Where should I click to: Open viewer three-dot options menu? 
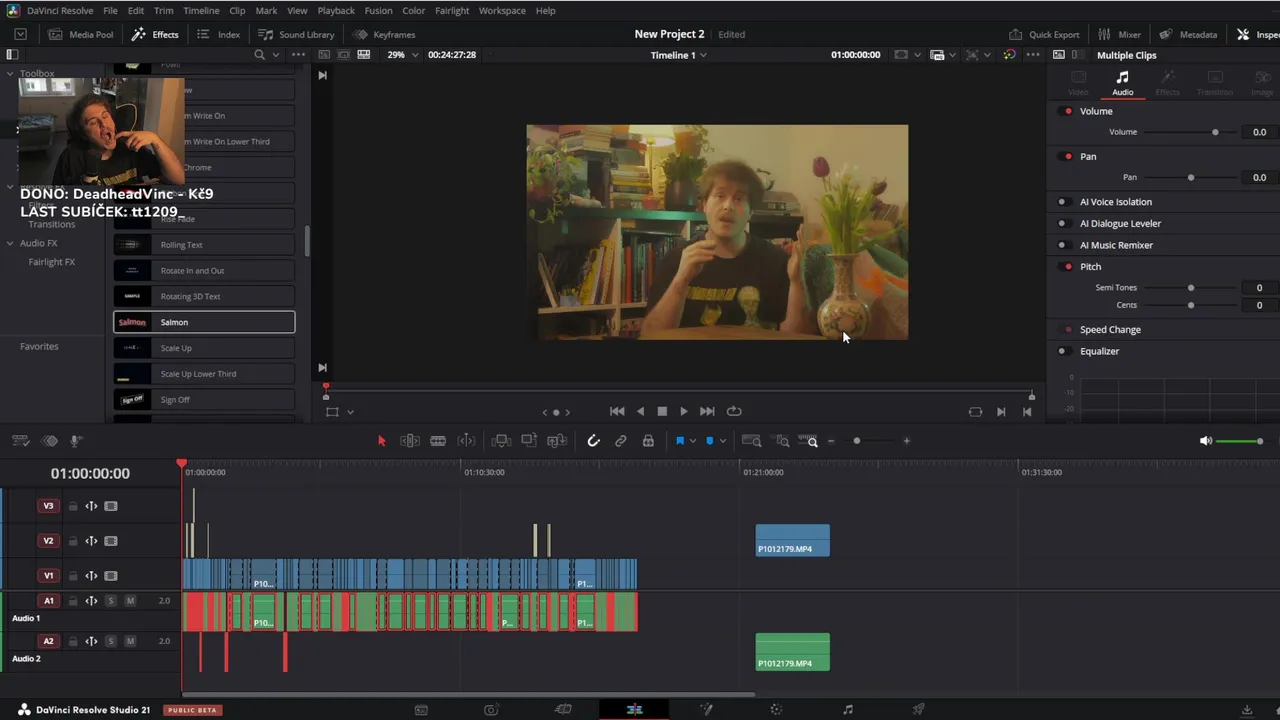(x=1033, y=55)
